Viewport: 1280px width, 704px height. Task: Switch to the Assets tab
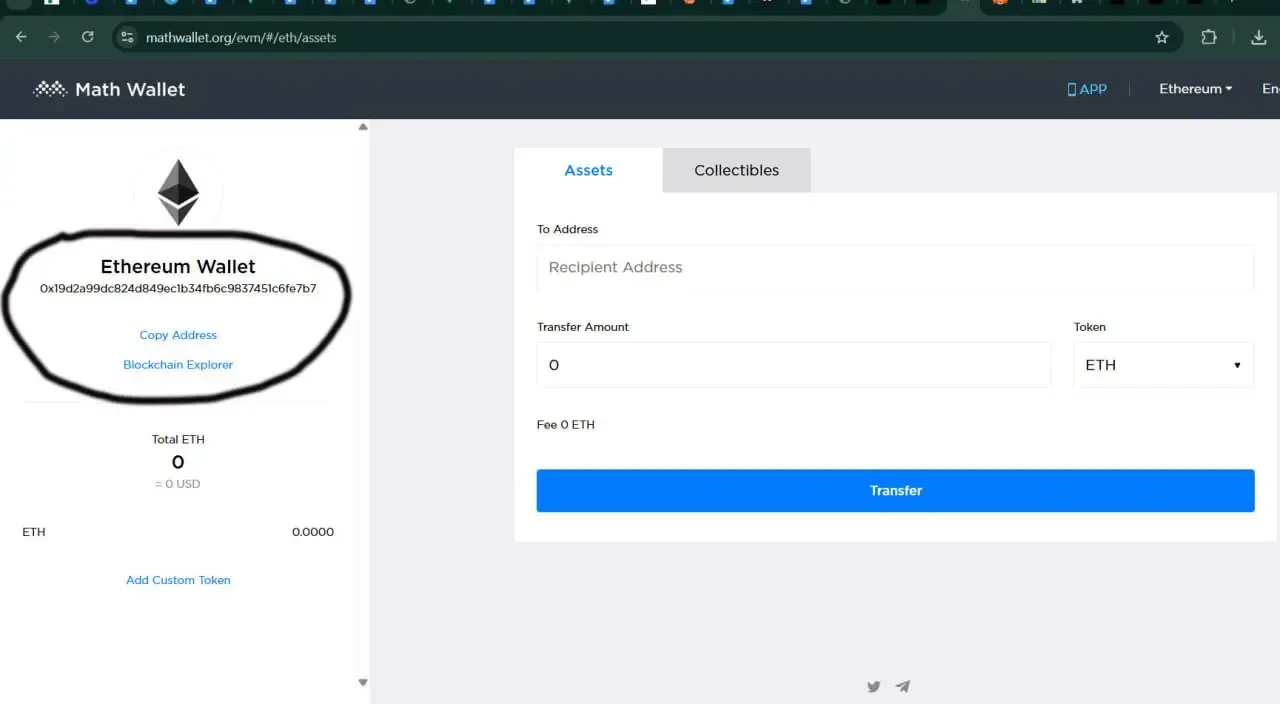pos(588,170)
